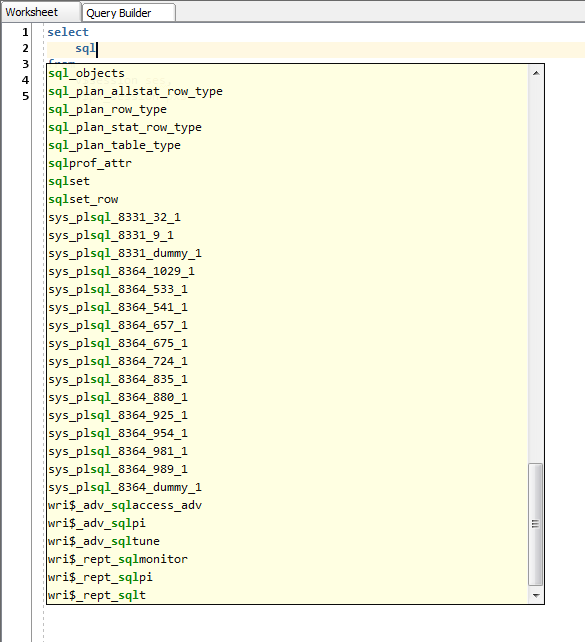Click the scroll up arrow of suggestion list
Viewport: 585px width, 642px height.
pyautogui.click(x=536, y=73)
